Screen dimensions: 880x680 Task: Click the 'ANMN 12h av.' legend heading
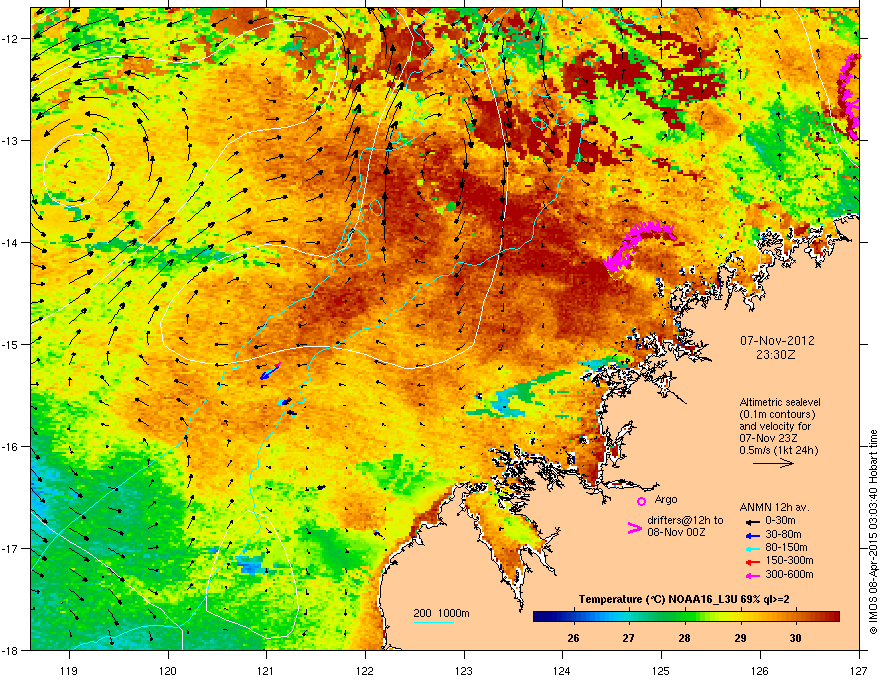pyautogui.click(x=774, y=508)
